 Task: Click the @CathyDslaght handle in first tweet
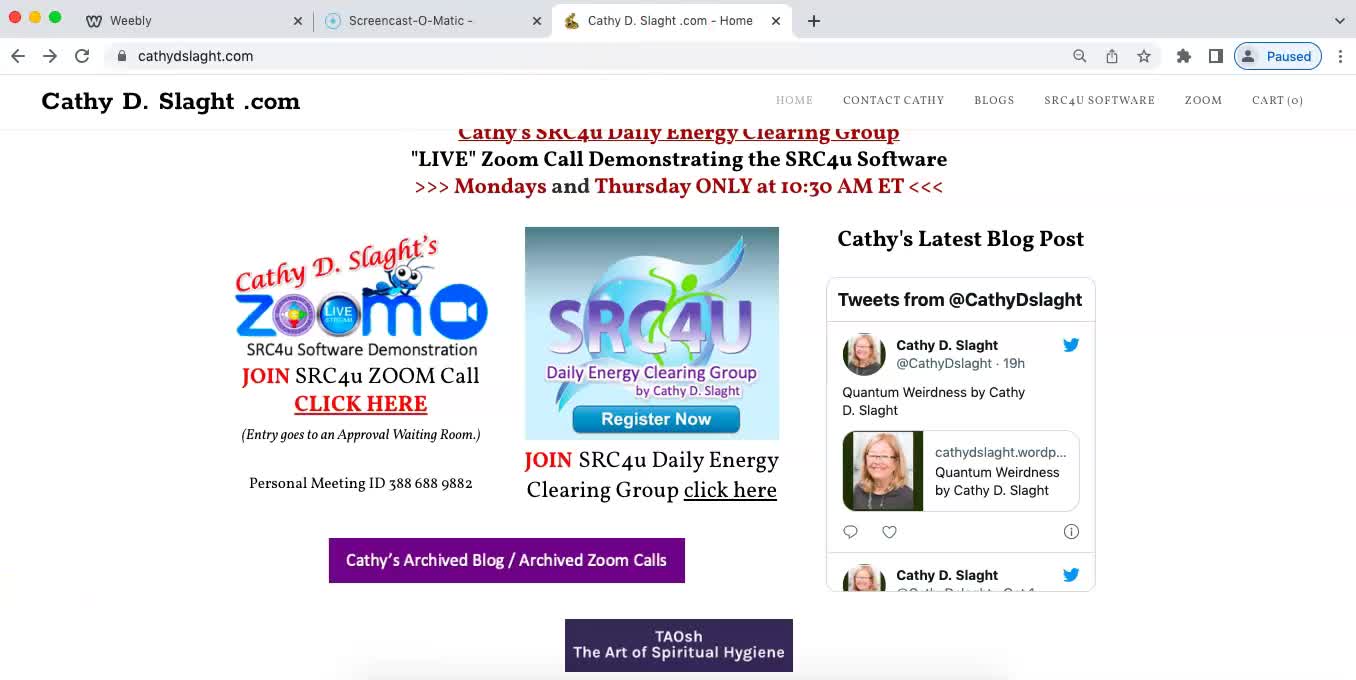coord(944,363)
